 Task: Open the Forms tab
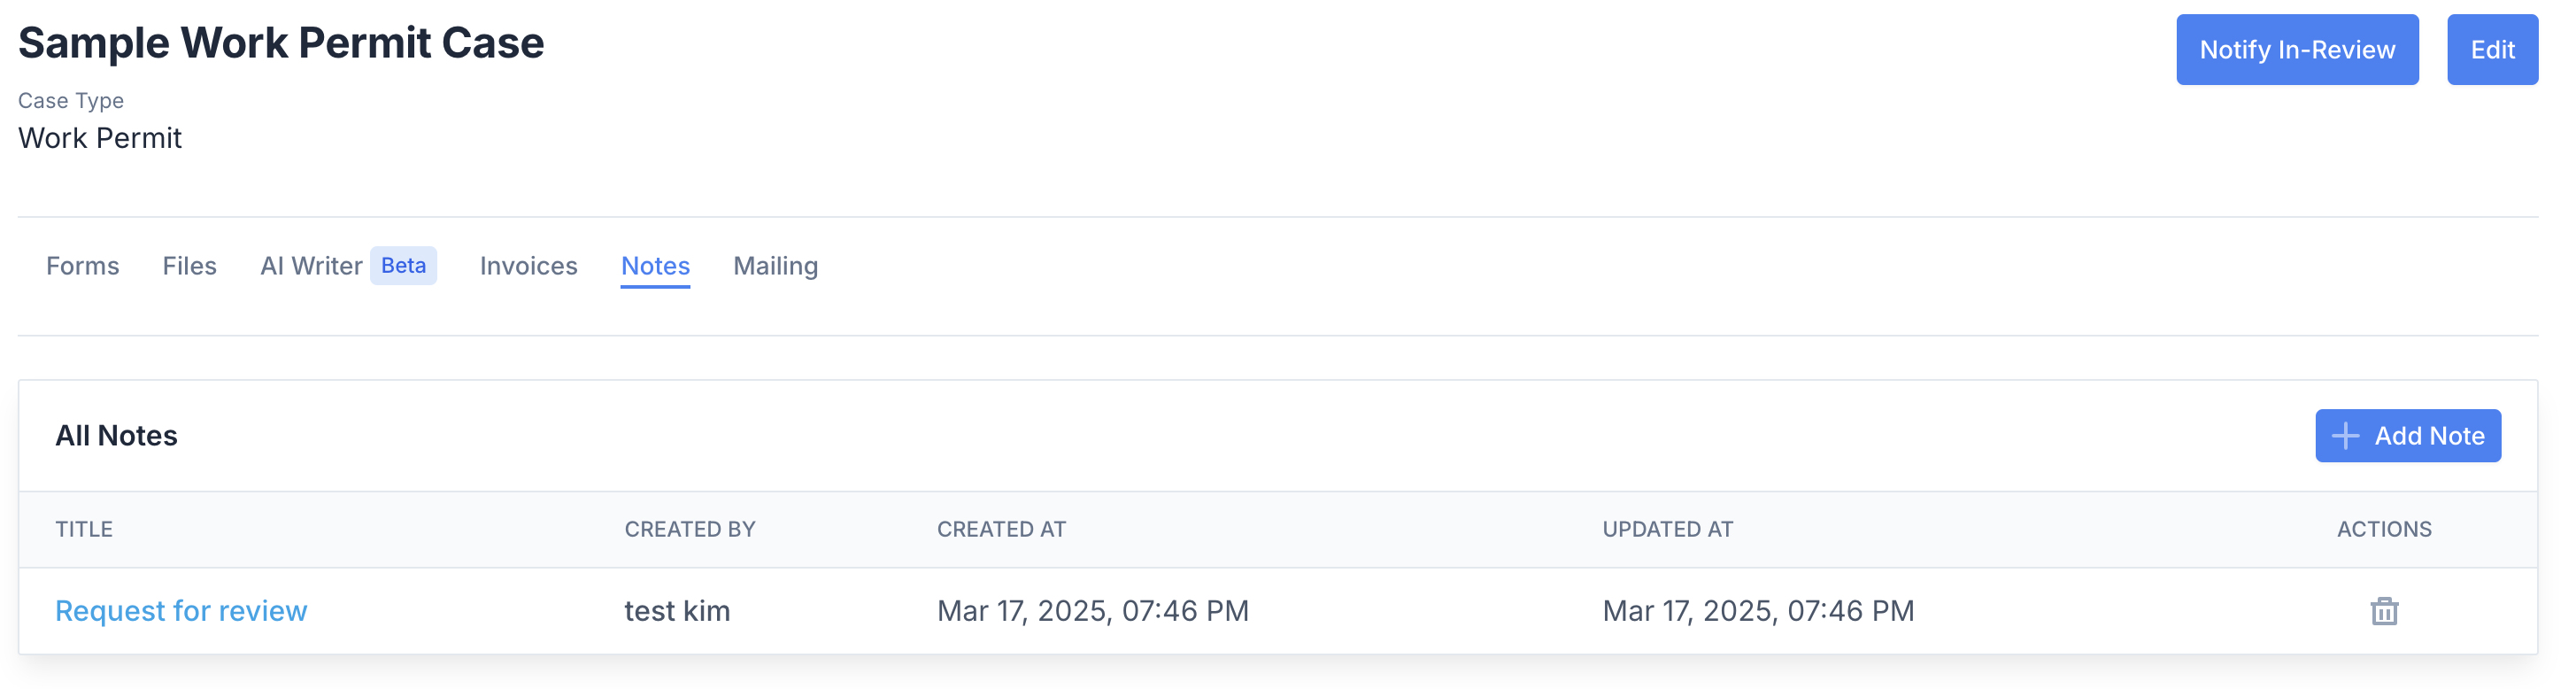point(83,266)
